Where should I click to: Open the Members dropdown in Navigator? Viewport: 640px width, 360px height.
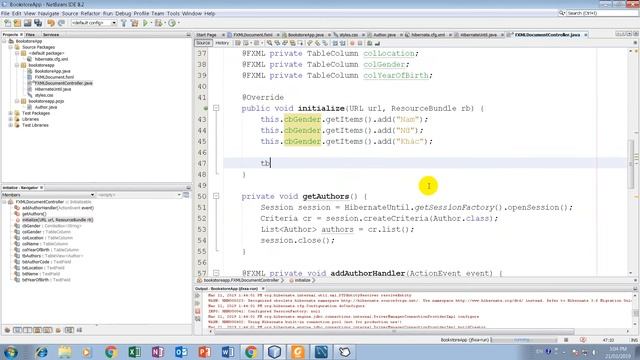point(48,195)
